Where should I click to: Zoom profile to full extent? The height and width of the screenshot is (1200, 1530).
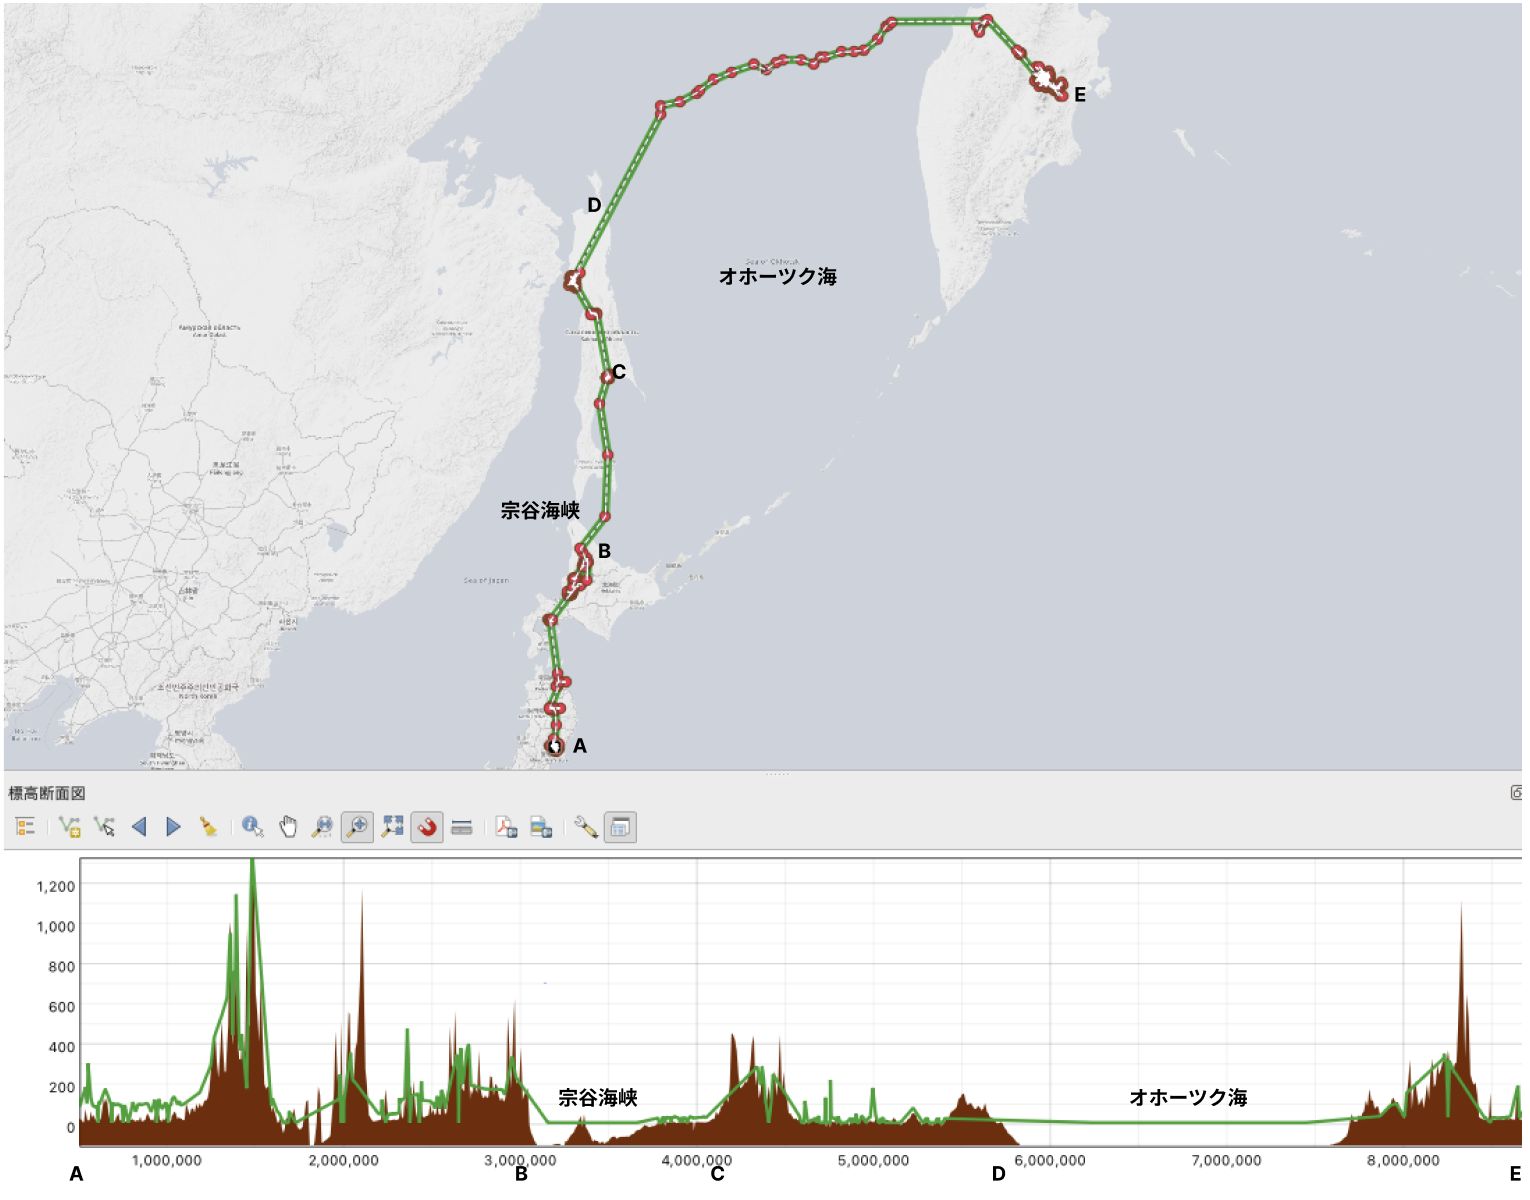pyautogui.click(x=392, y=828)
